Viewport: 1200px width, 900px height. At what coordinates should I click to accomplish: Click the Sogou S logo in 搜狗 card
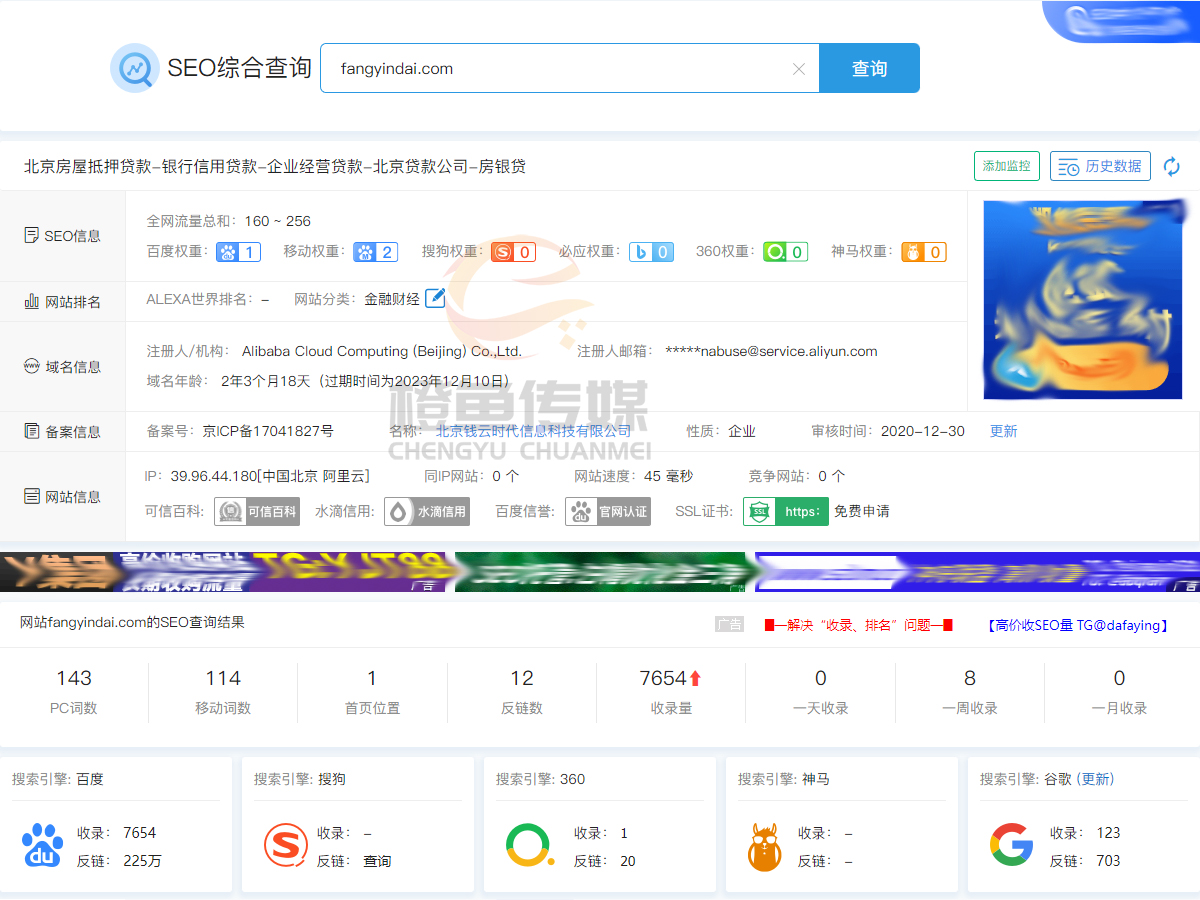[x=286, y=846]
